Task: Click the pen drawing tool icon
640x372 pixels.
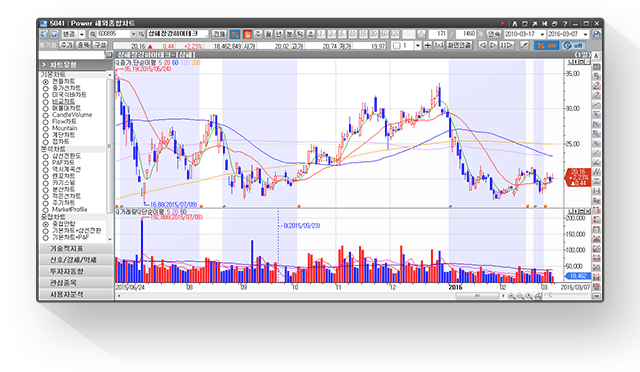Action: (x=524, y=45)
